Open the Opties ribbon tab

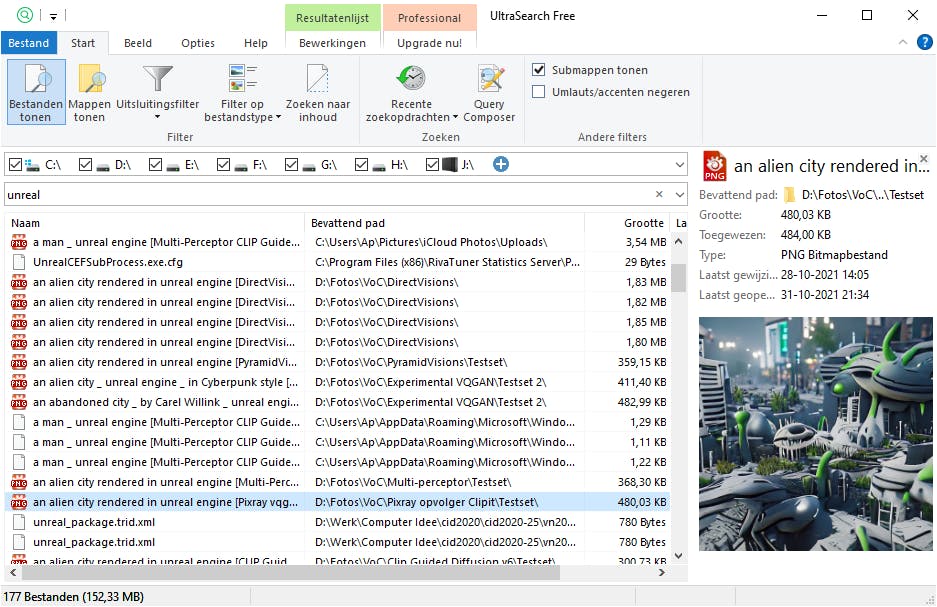click(x=197, y=43)
